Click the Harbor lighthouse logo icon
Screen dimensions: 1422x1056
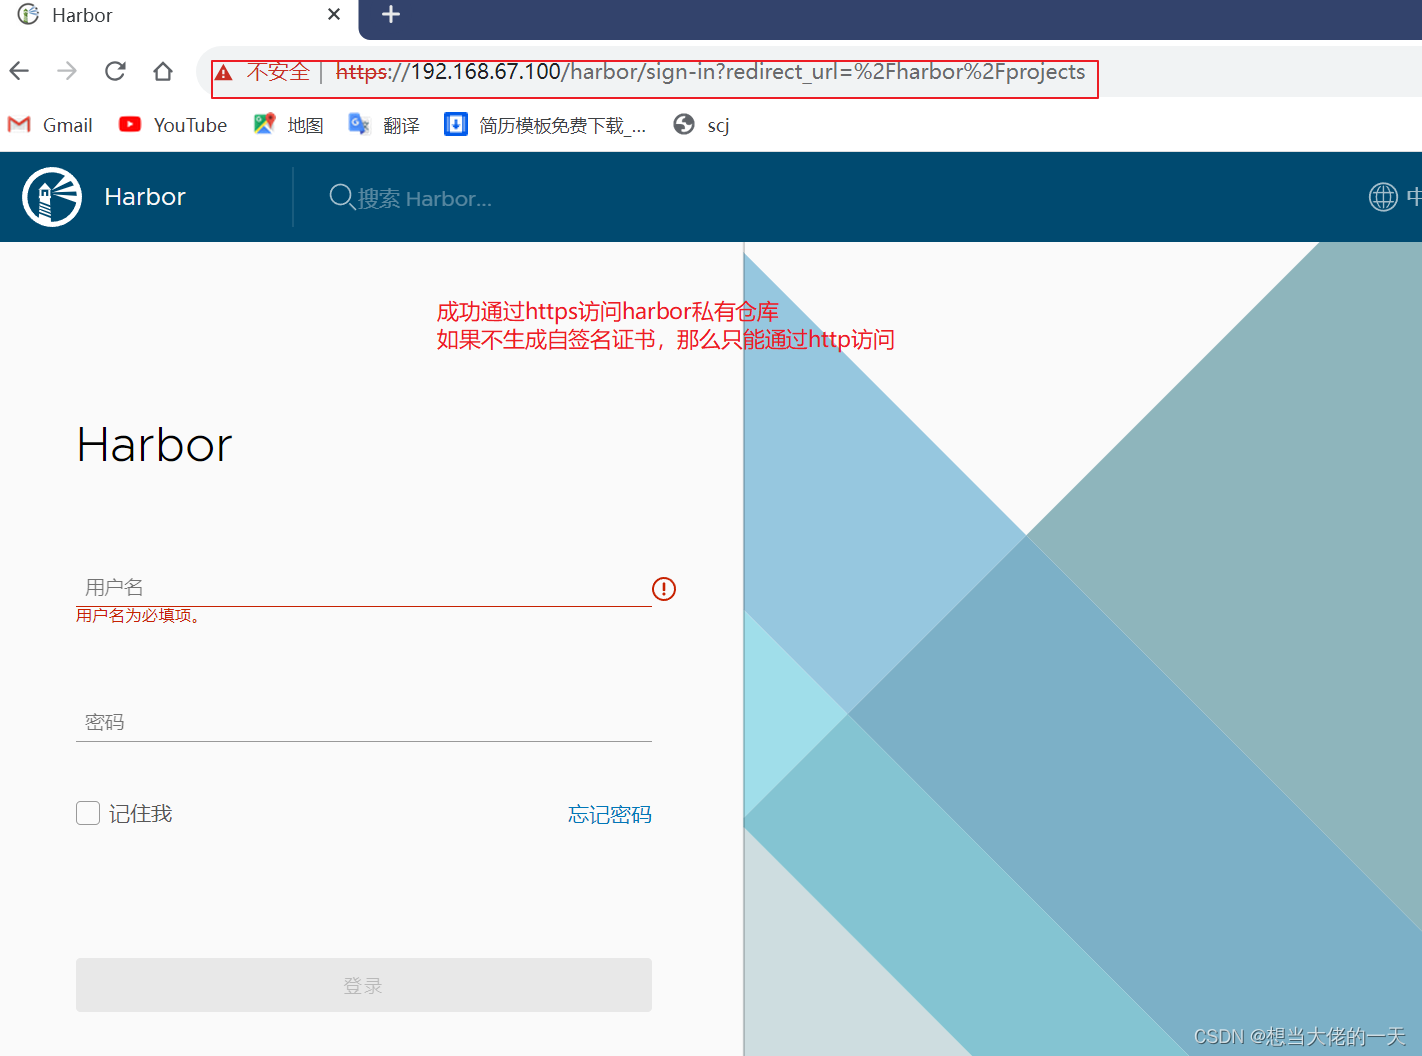coord(52,197)
